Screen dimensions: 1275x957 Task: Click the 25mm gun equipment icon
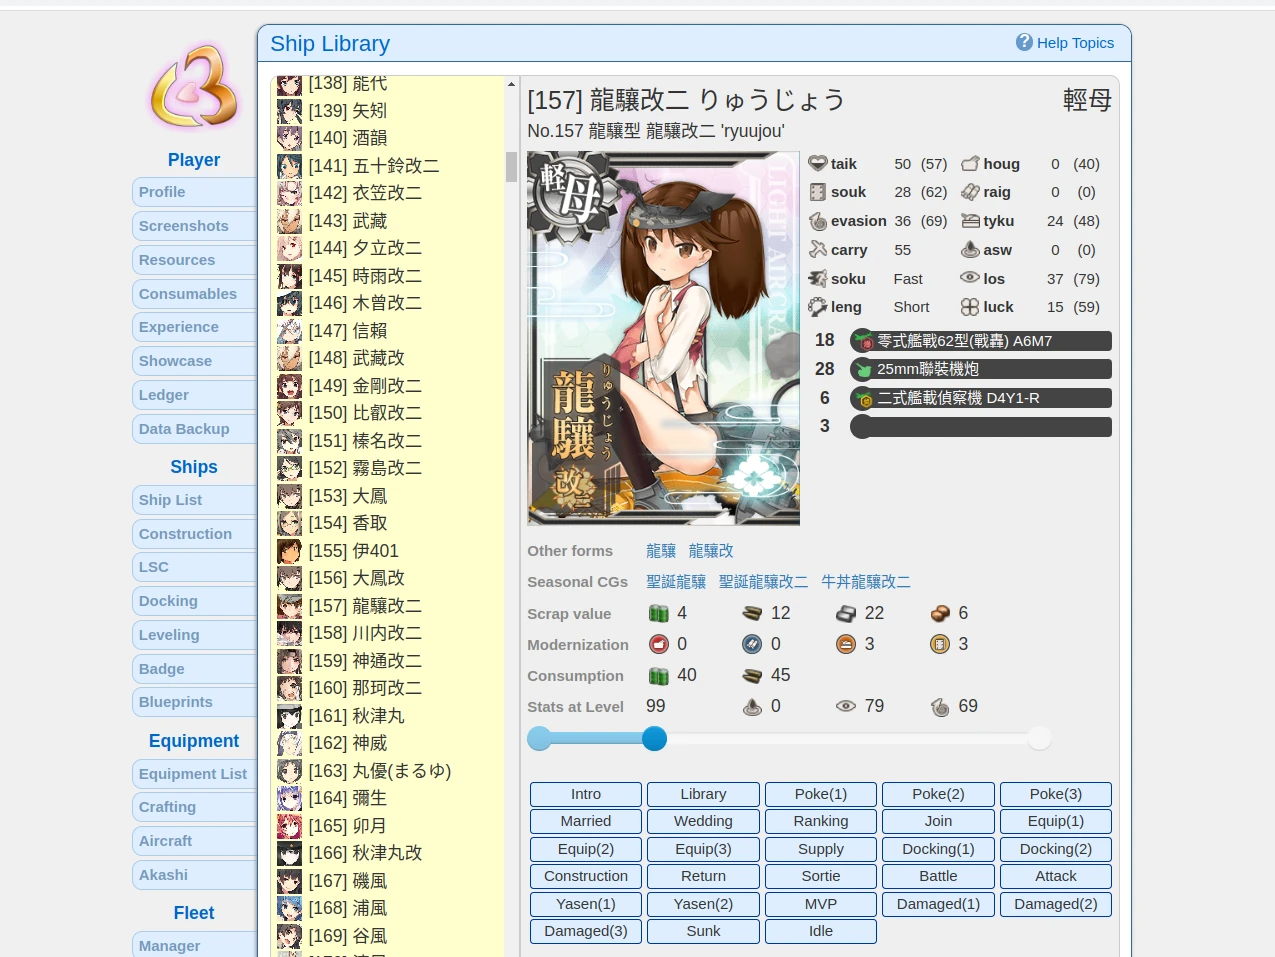point(863,370)
